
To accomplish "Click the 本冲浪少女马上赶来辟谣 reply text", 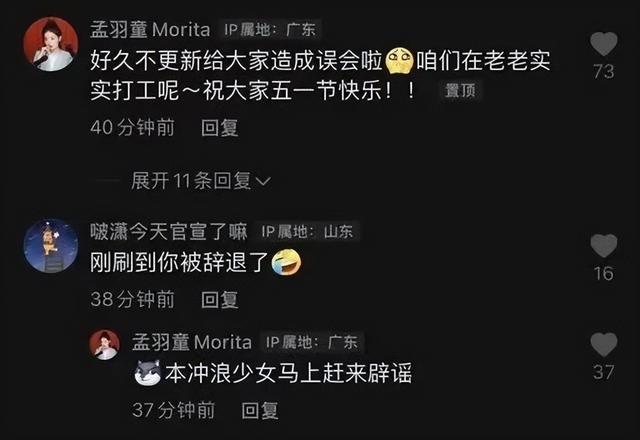I will [288, 373].
